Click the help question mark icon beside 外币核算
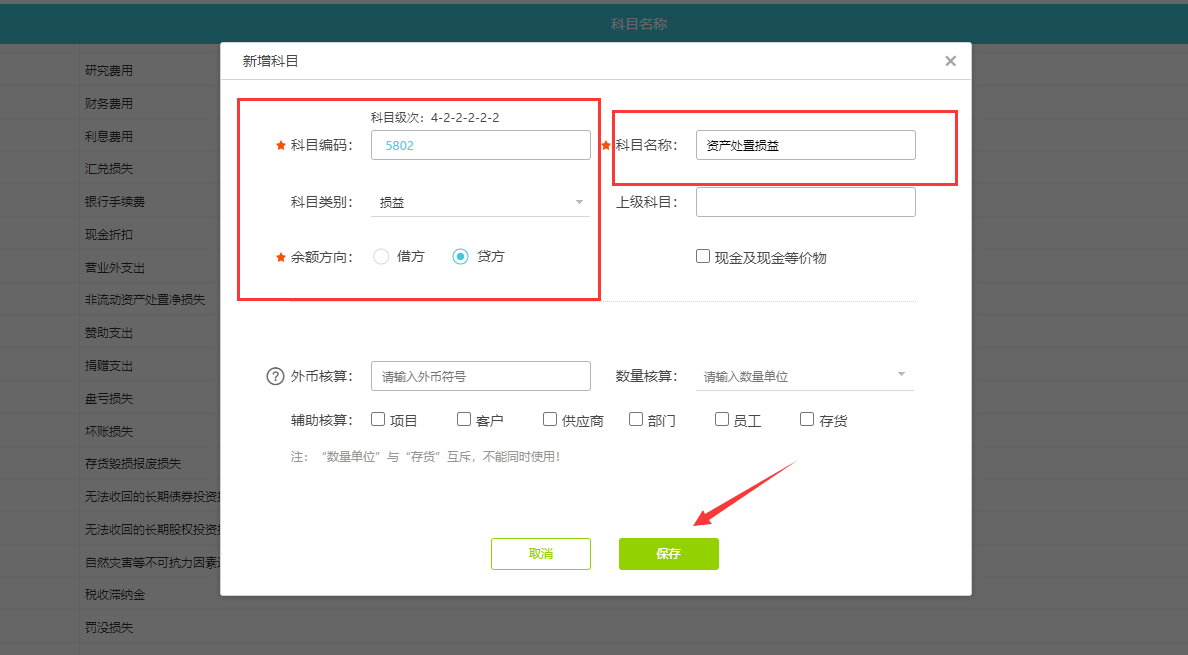1188x655 pixels. (x=275, y=377)
